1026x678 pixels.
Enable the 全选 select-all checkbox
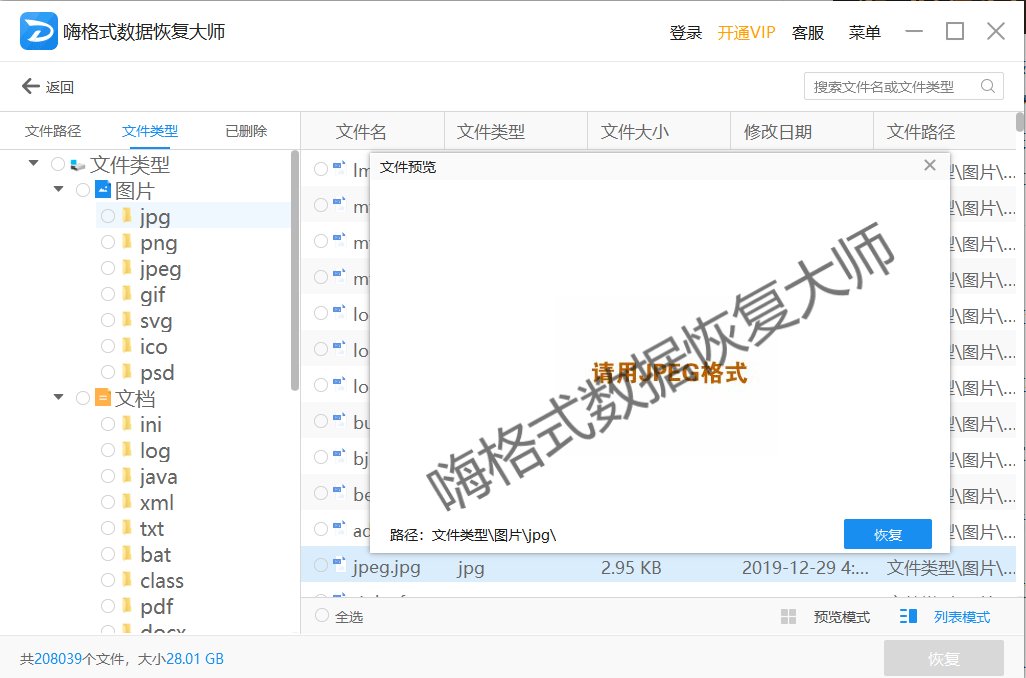click(322, 616)
